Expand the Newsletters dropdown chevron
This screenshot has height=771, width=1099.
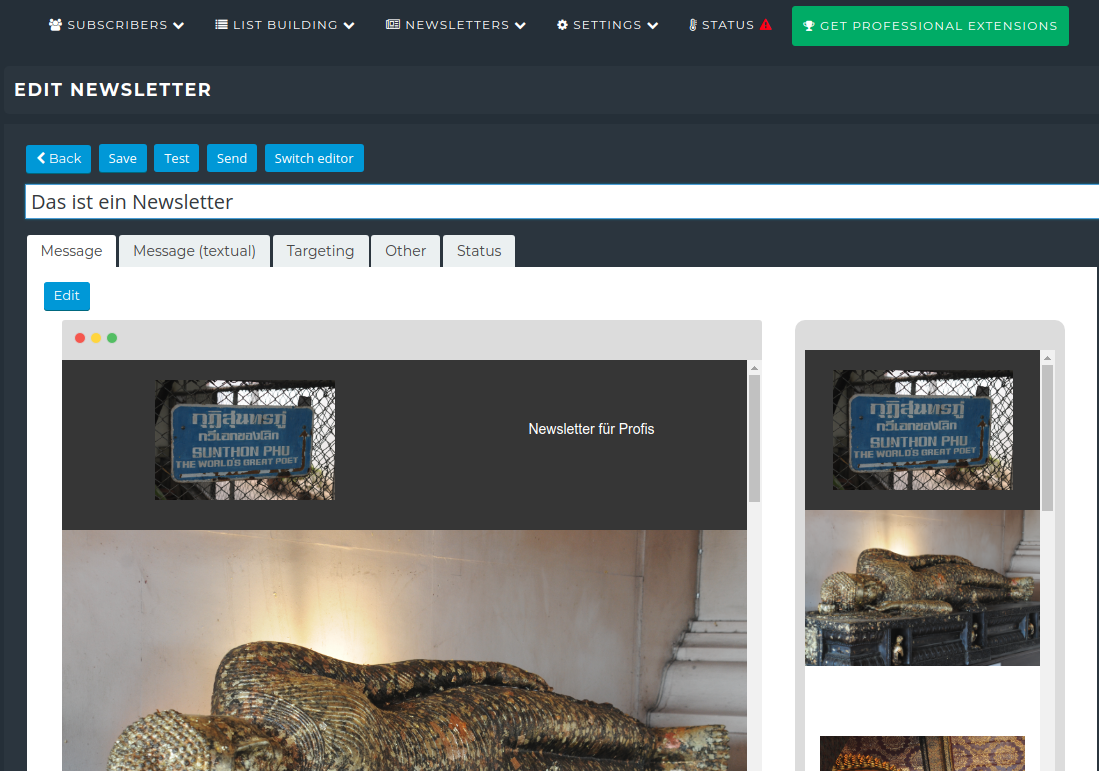(520, 25)
